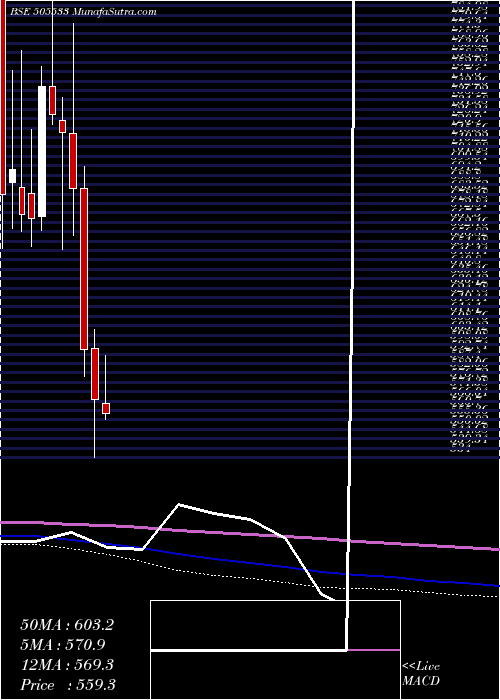Click the last small red candlestick
This screenshot has width=500, height=700.
(x=106, y=408)
